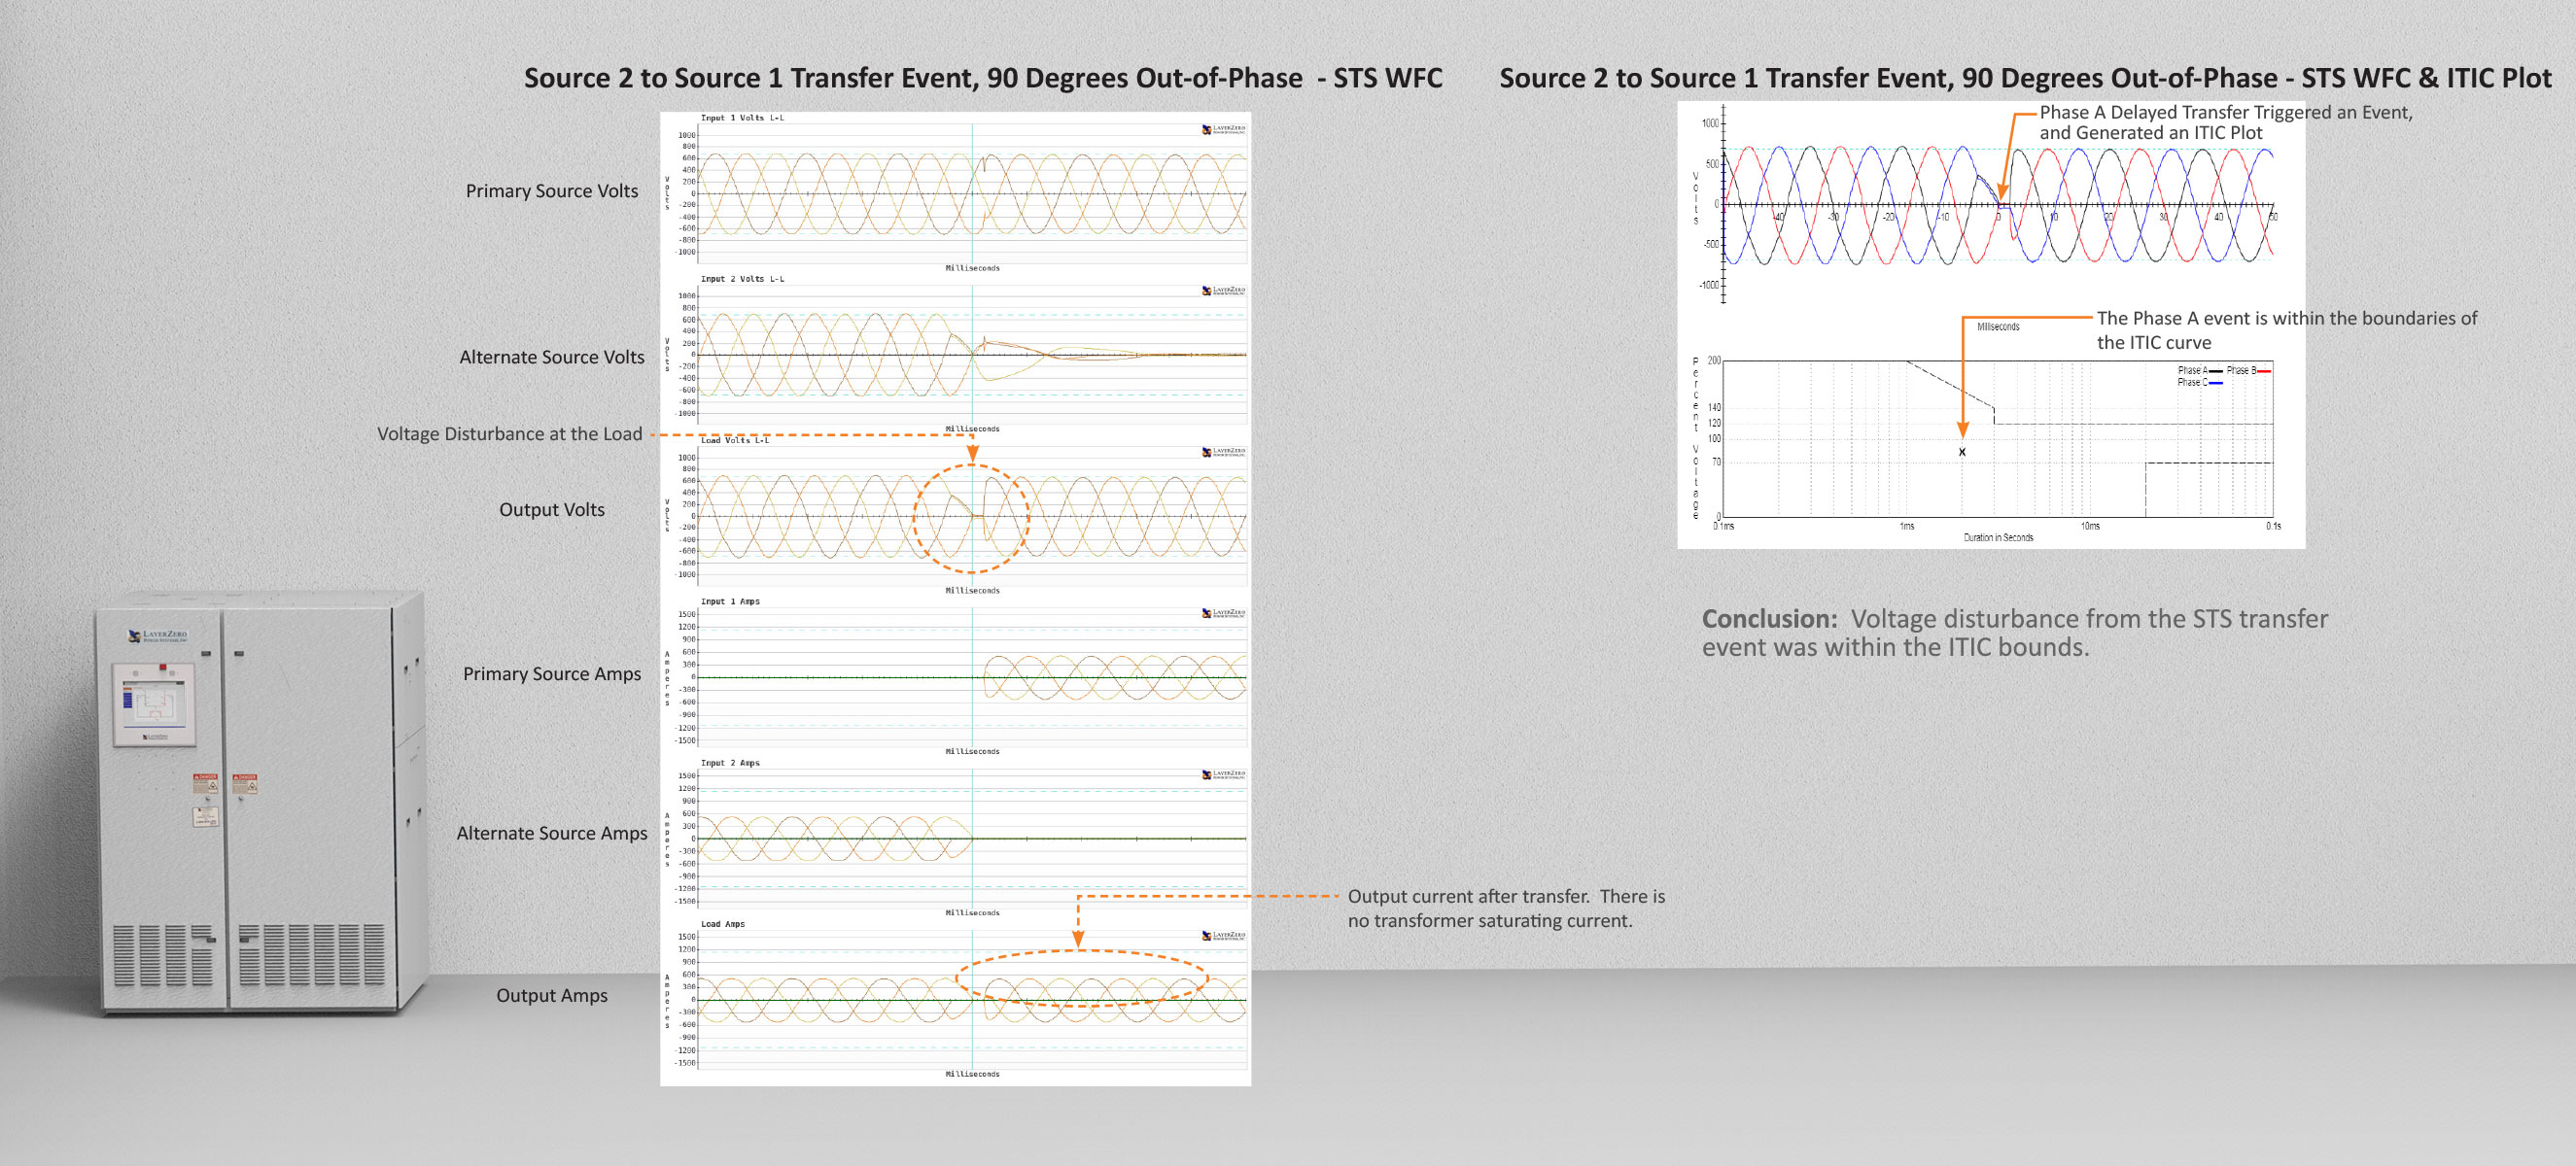Click the LayerZero Power Systems logo on the cabinet

(x=157, y=635)
